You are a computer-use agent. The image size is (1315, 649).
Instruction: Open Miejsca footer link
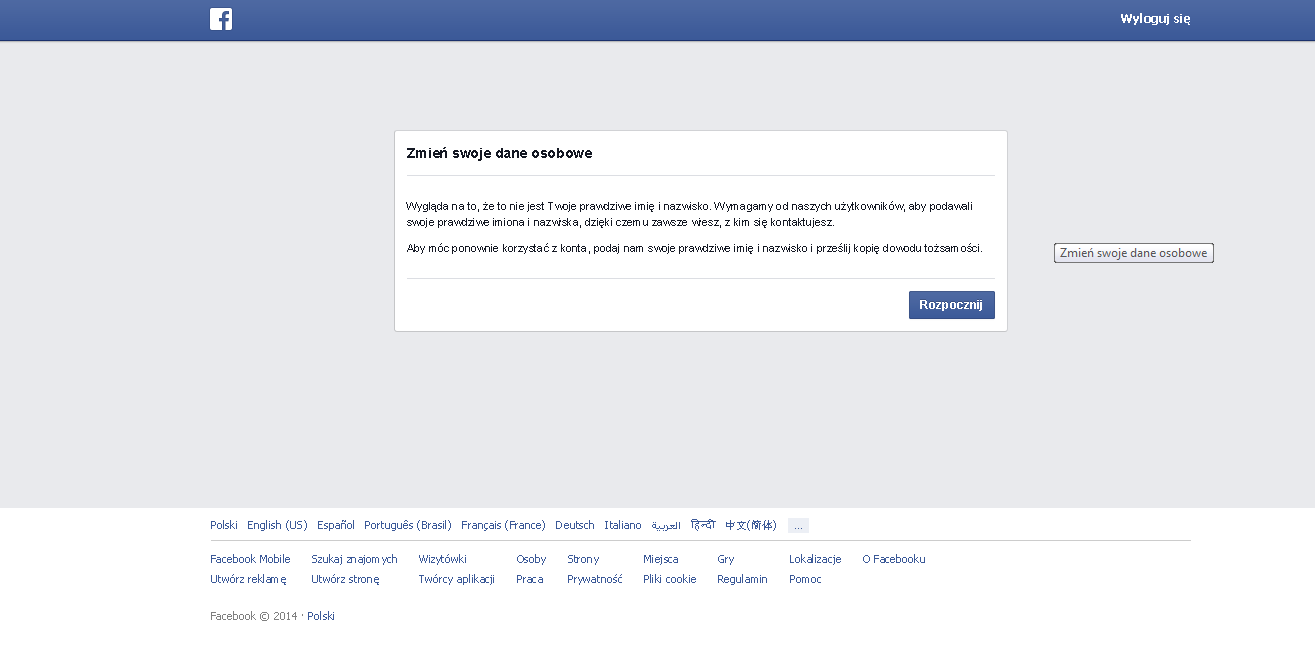pyautogui.click(x=661, y=559)
